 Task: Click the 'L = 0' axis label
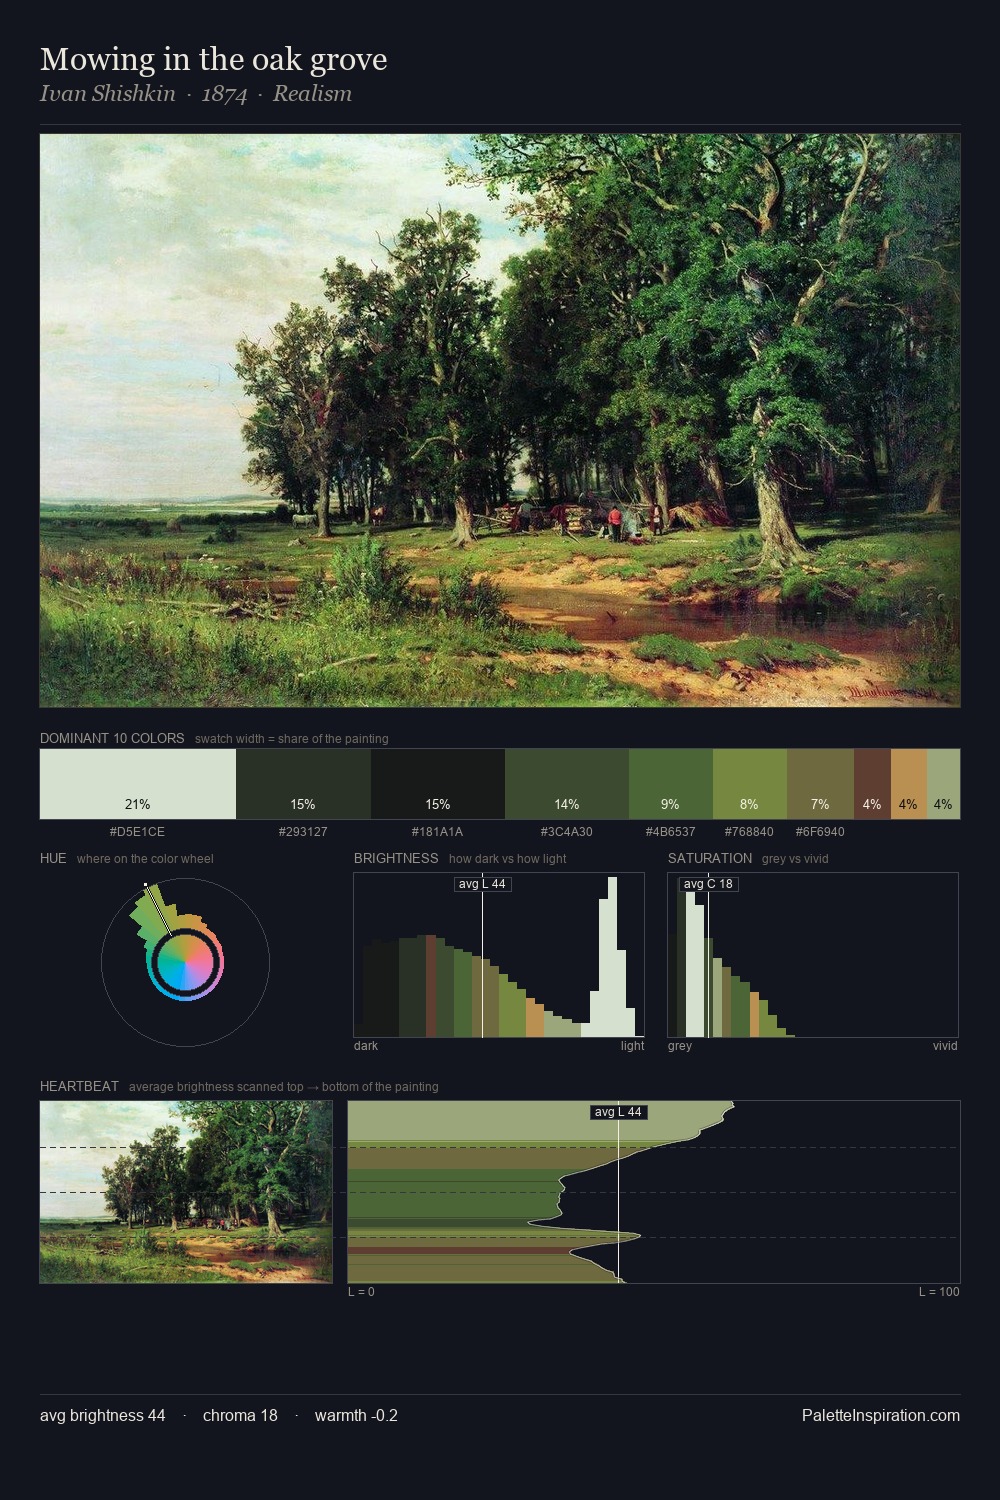click(x=361, y=1292)
